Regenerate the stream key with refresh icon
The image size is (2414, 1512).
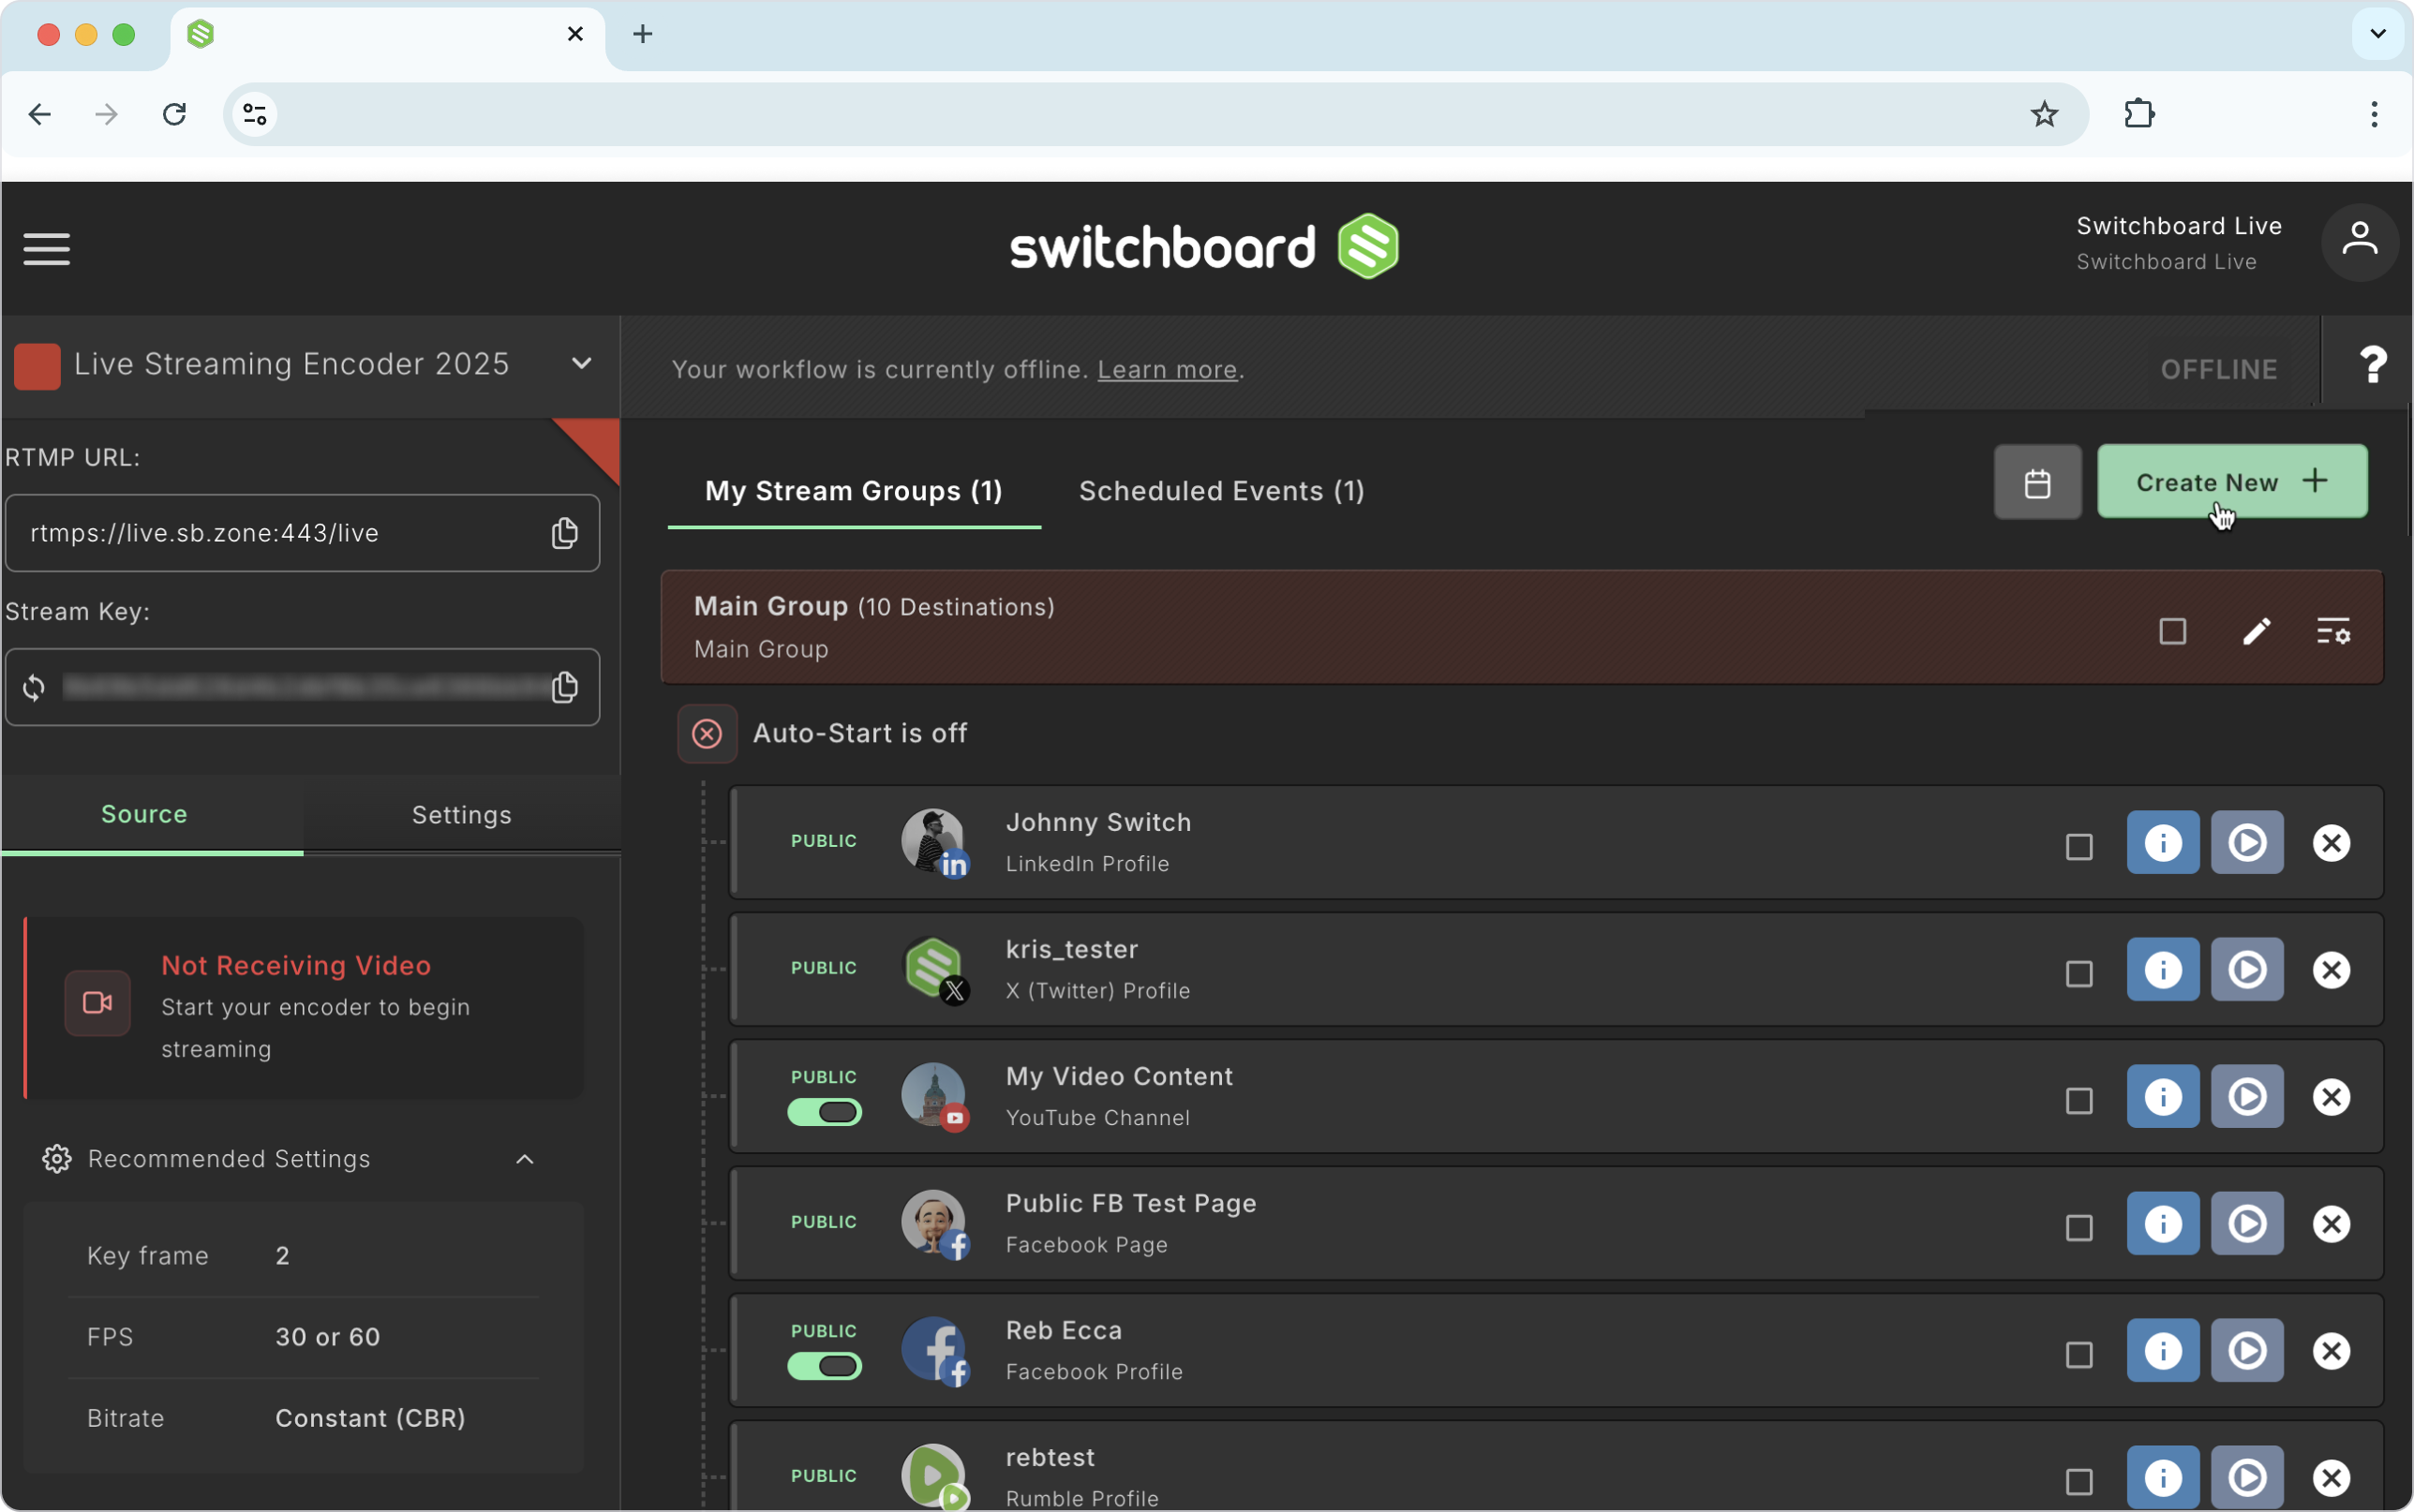coord(34,688)
